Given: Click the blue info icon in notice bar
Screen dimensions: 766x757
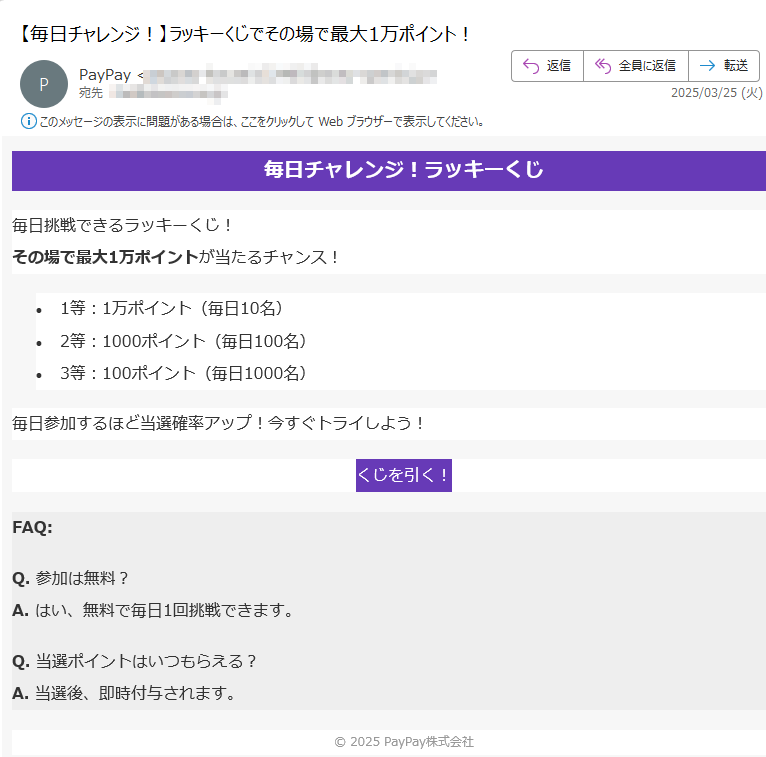Looking at the screenshot, I should [28, 121].
